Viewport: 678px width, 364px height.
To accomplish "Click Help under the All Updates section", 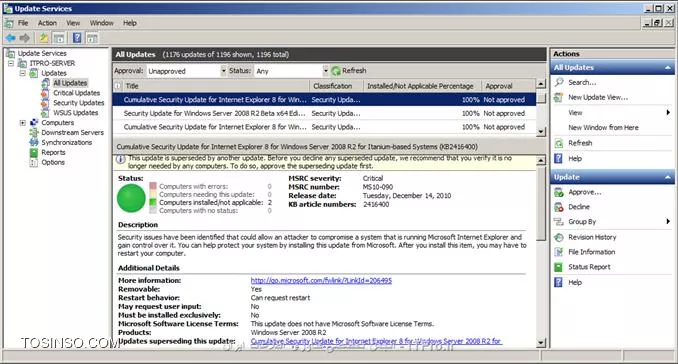I will coord(575,159).
